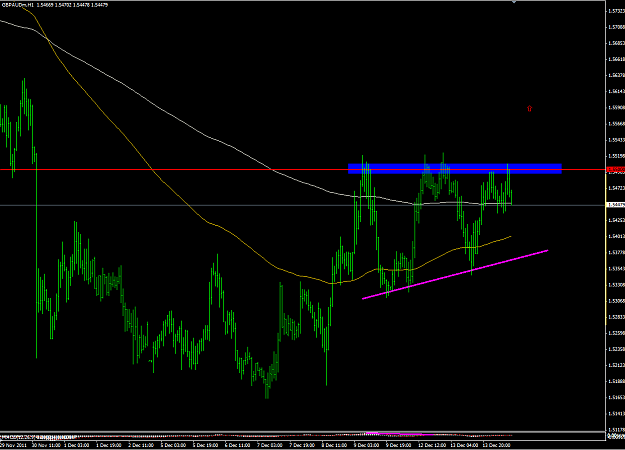Viewport: 625px width, 450px height.
Task: Click the '1 Dec 03:00' time label
Action: 77,445
